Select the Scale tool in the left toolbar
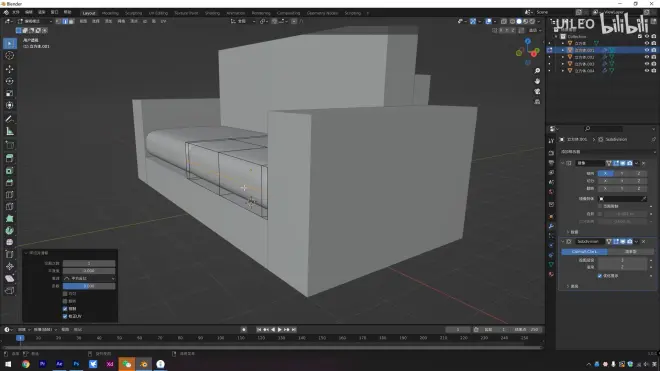The image size is (660, 371). pos(10,93)
